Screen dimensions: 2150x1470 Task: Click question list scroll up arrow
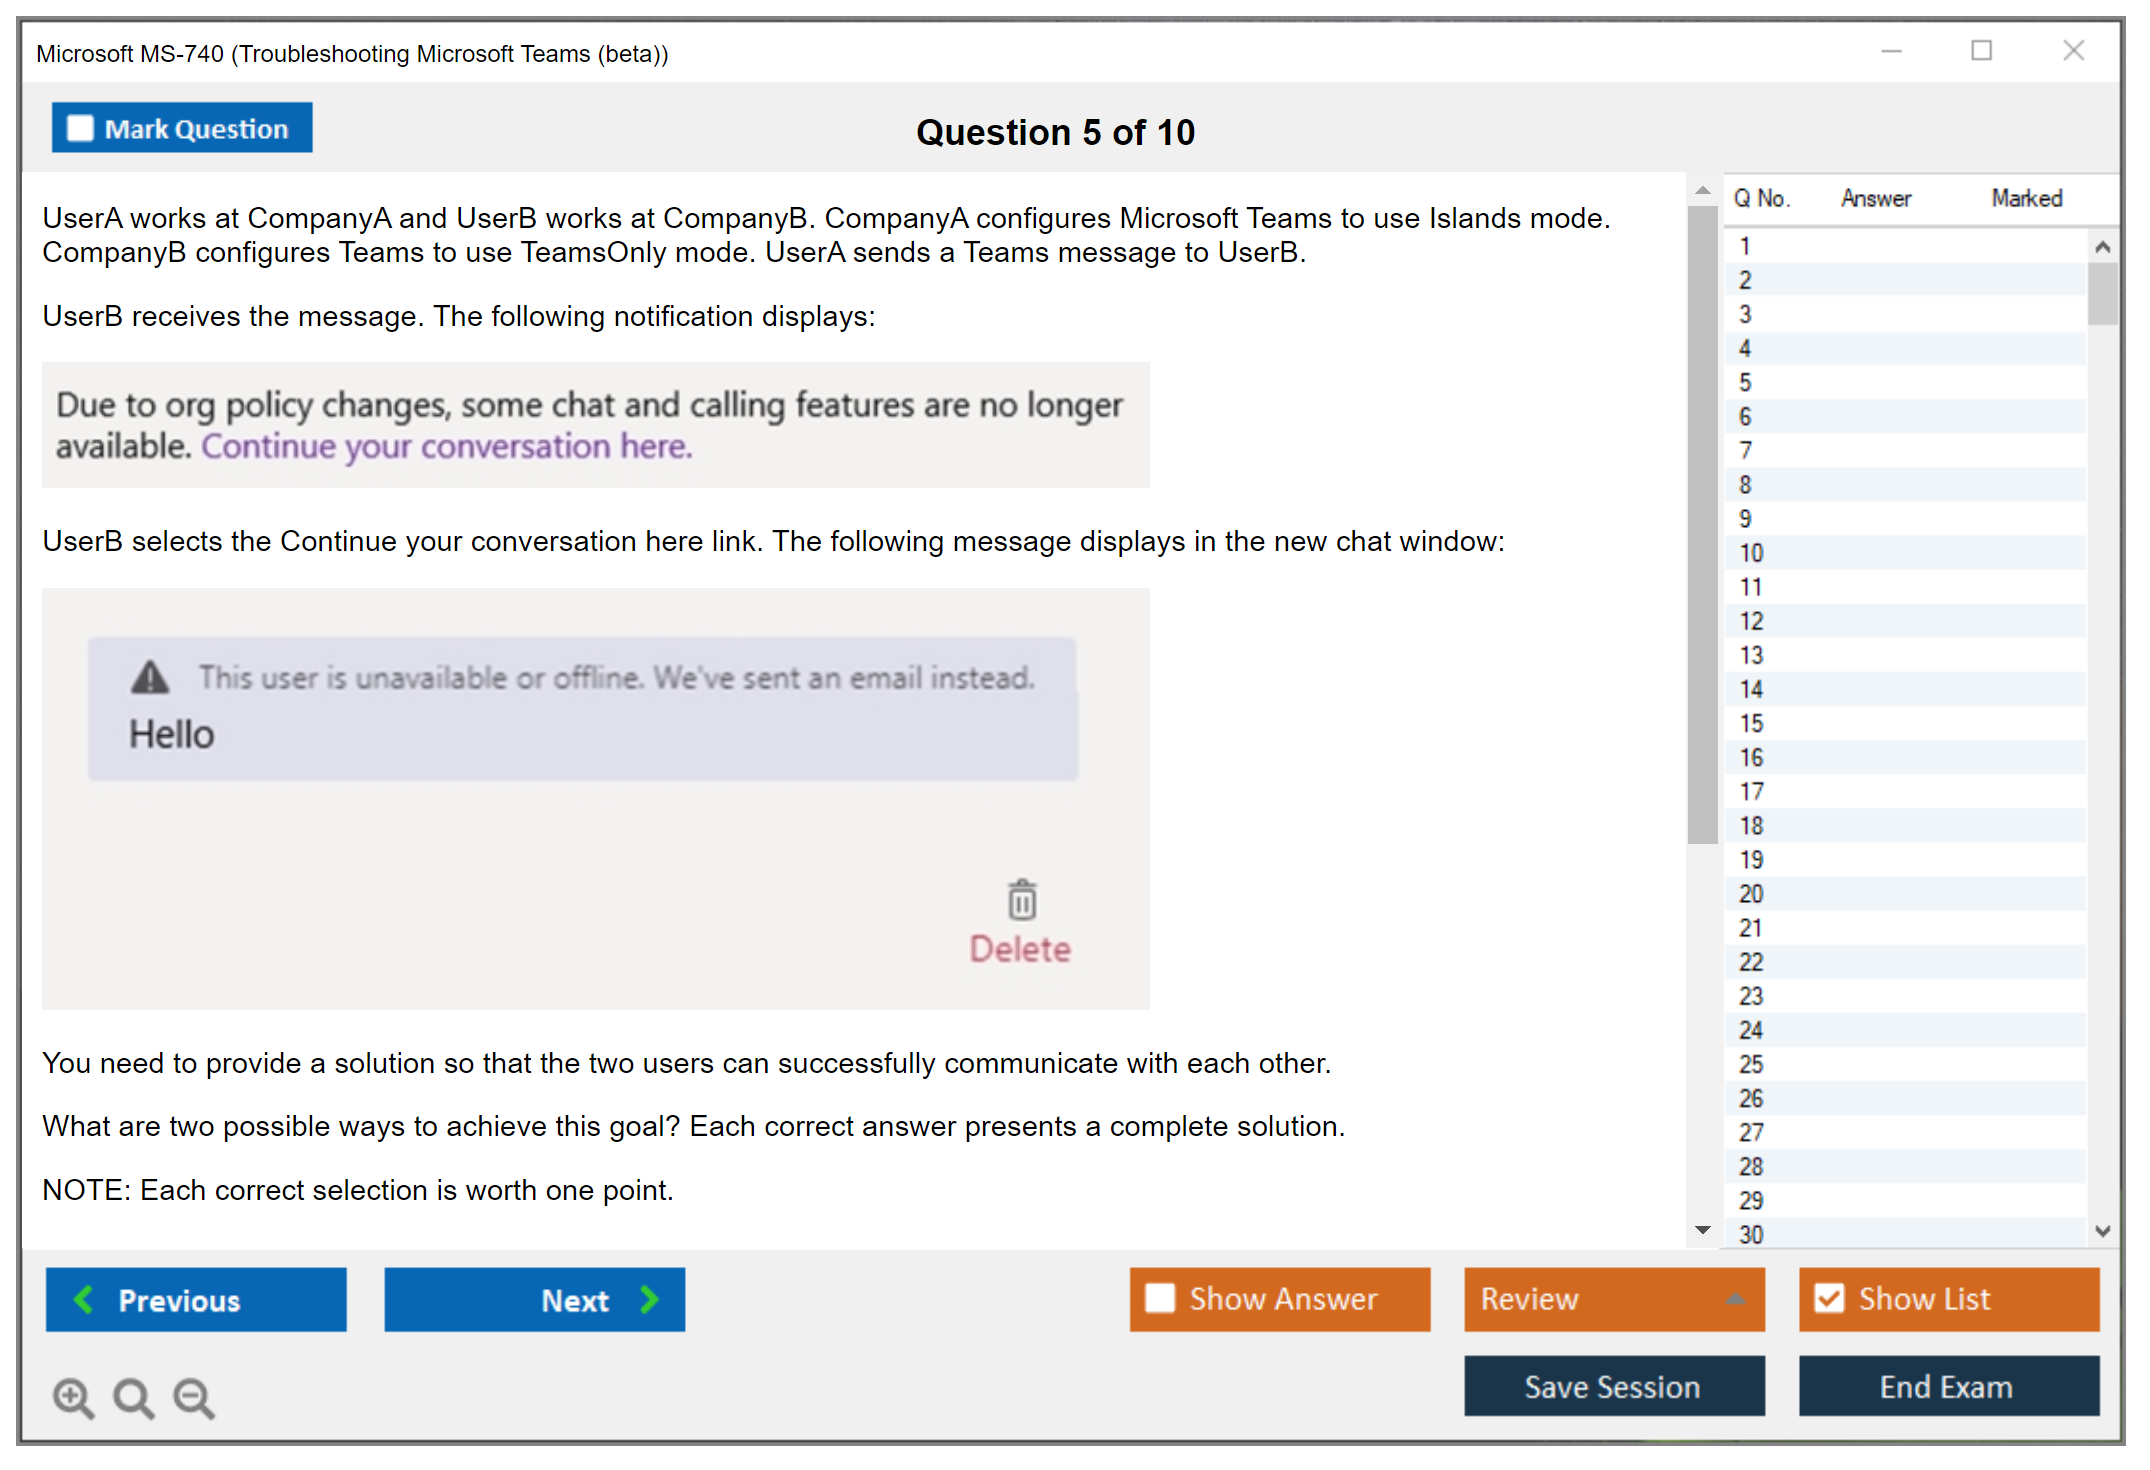(2102, 247)
